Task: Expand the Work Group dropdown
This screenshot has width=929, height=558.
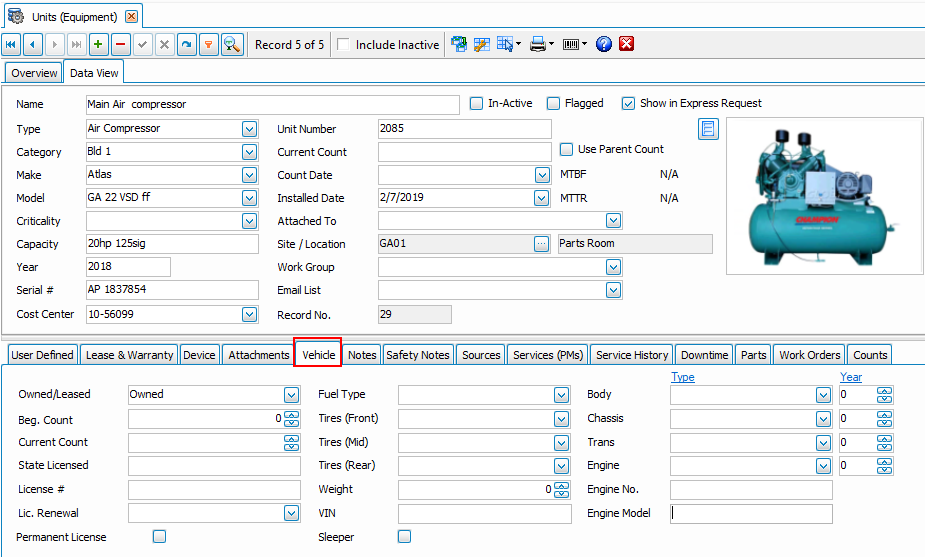Action: 613,267
